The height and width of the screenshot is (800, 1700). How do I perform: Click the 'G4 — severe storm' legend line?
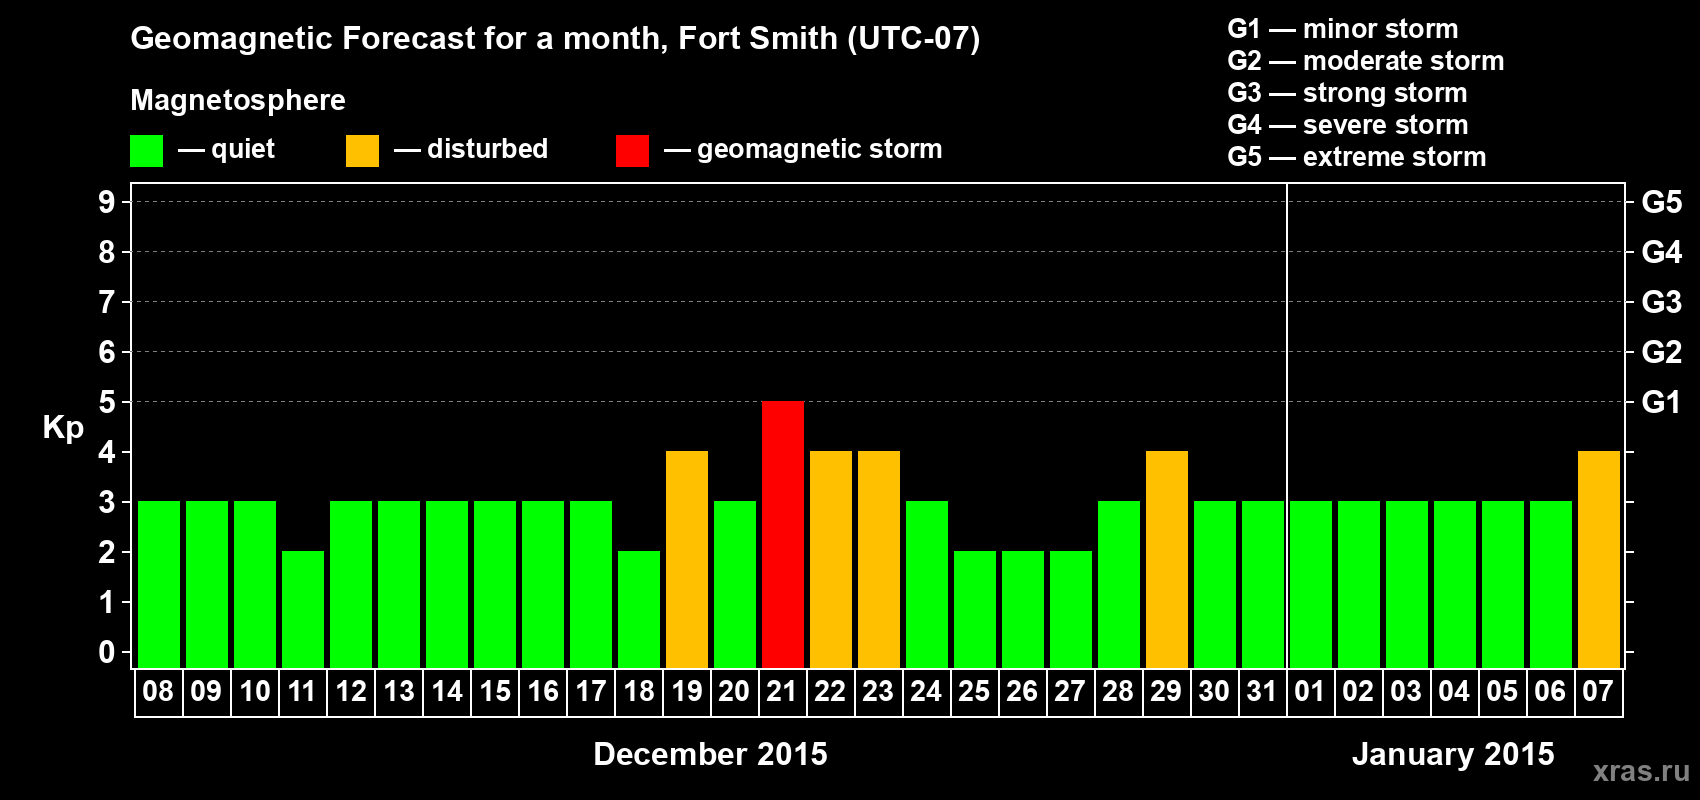coord(1348,125)
